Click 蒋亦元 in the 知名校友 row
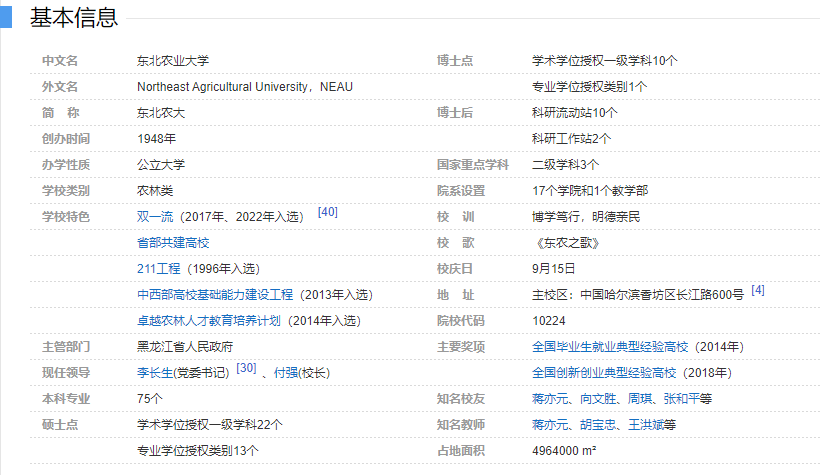The width and height of the screenshot is (829, 475). tap(550, 399)
